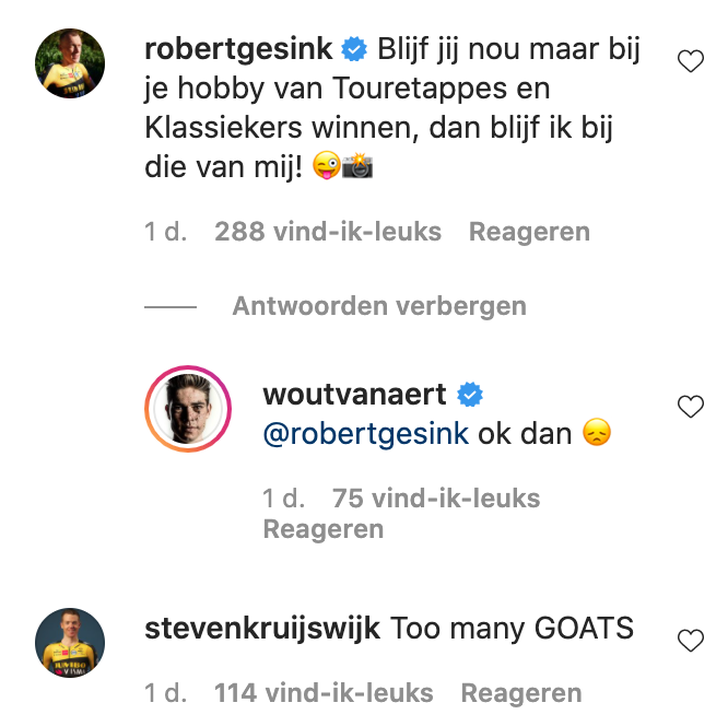Screen dimensions: 728x726
Task: Follow the @robertgesink mention link
Action: click(x=366, y=434)
